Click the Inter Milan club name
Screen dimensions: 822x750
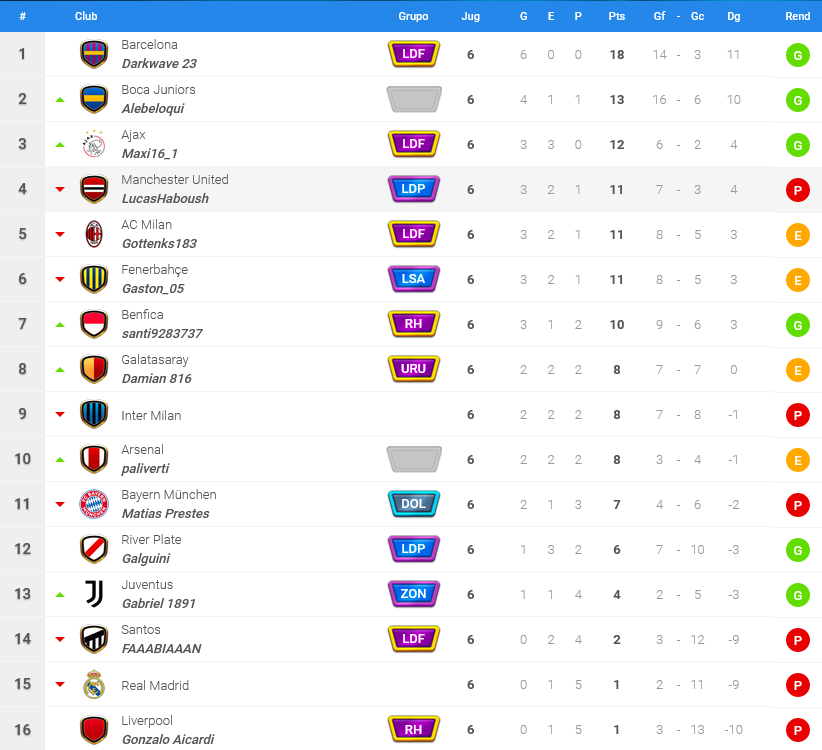click(x=151, y=416)
